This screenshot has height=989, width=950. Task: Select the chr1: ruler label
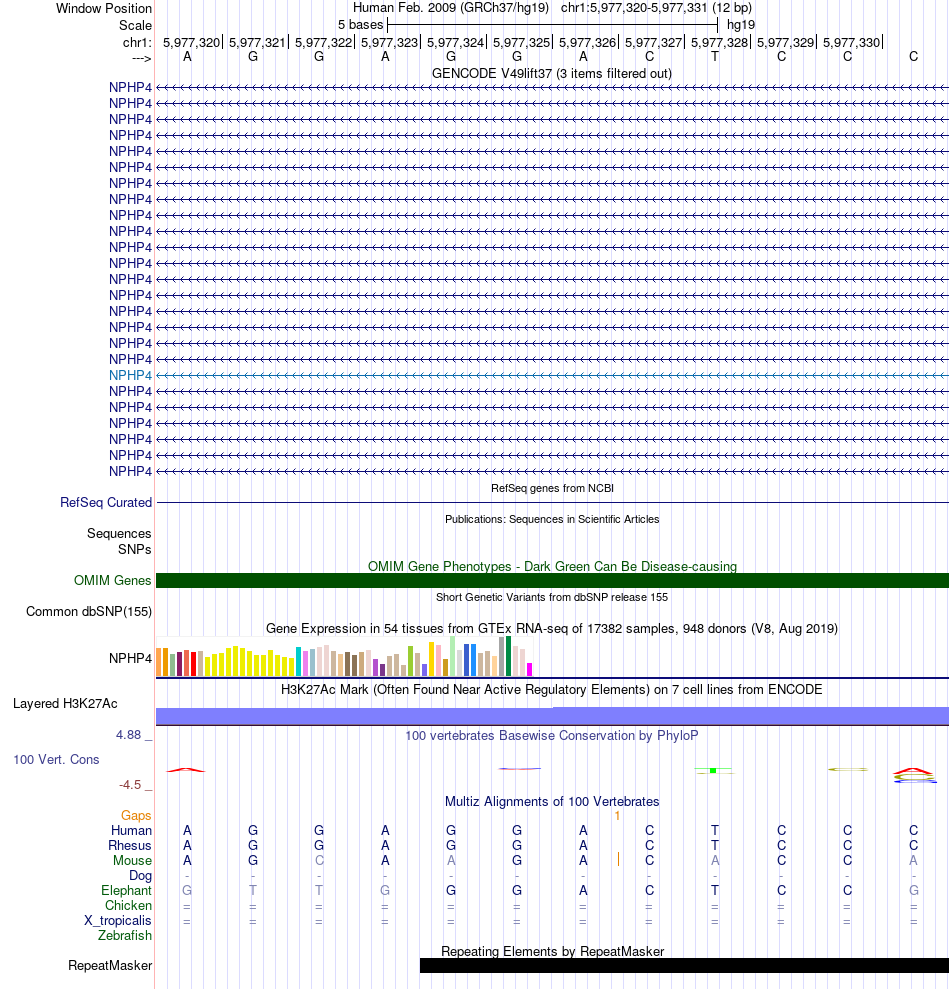click(137, 42)
